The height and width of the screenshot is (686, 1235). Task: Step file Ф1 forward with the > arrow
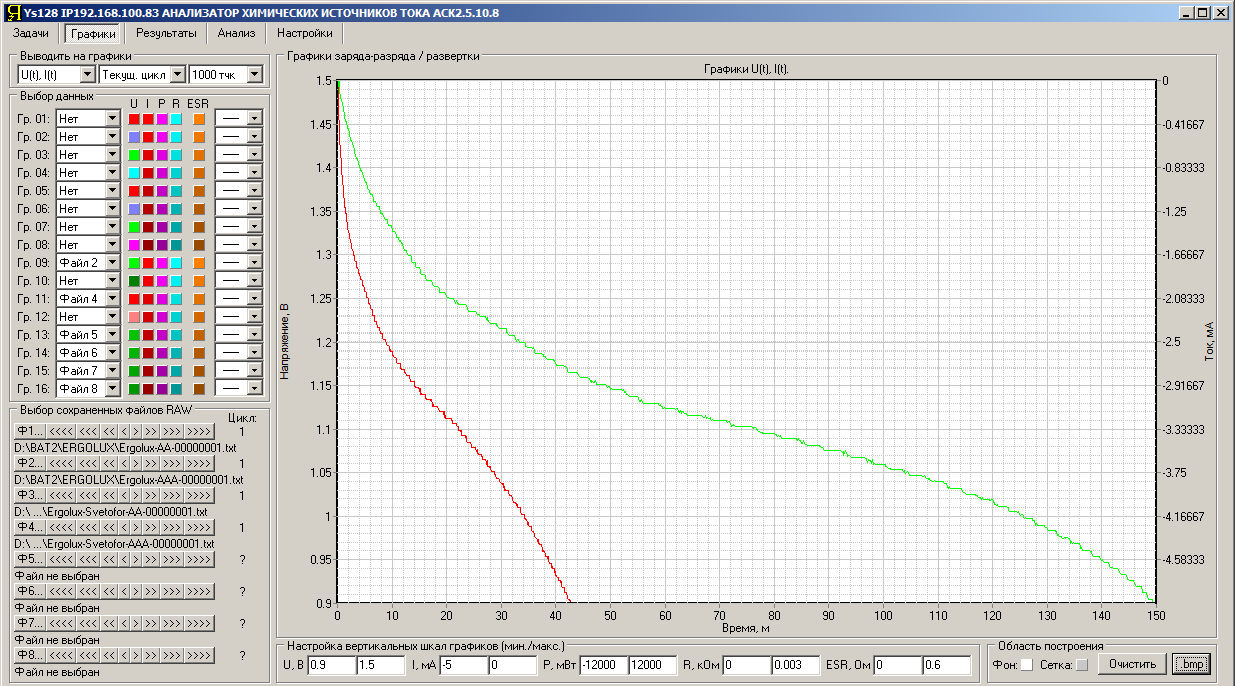pyautogui.click(x=136, y=431)
